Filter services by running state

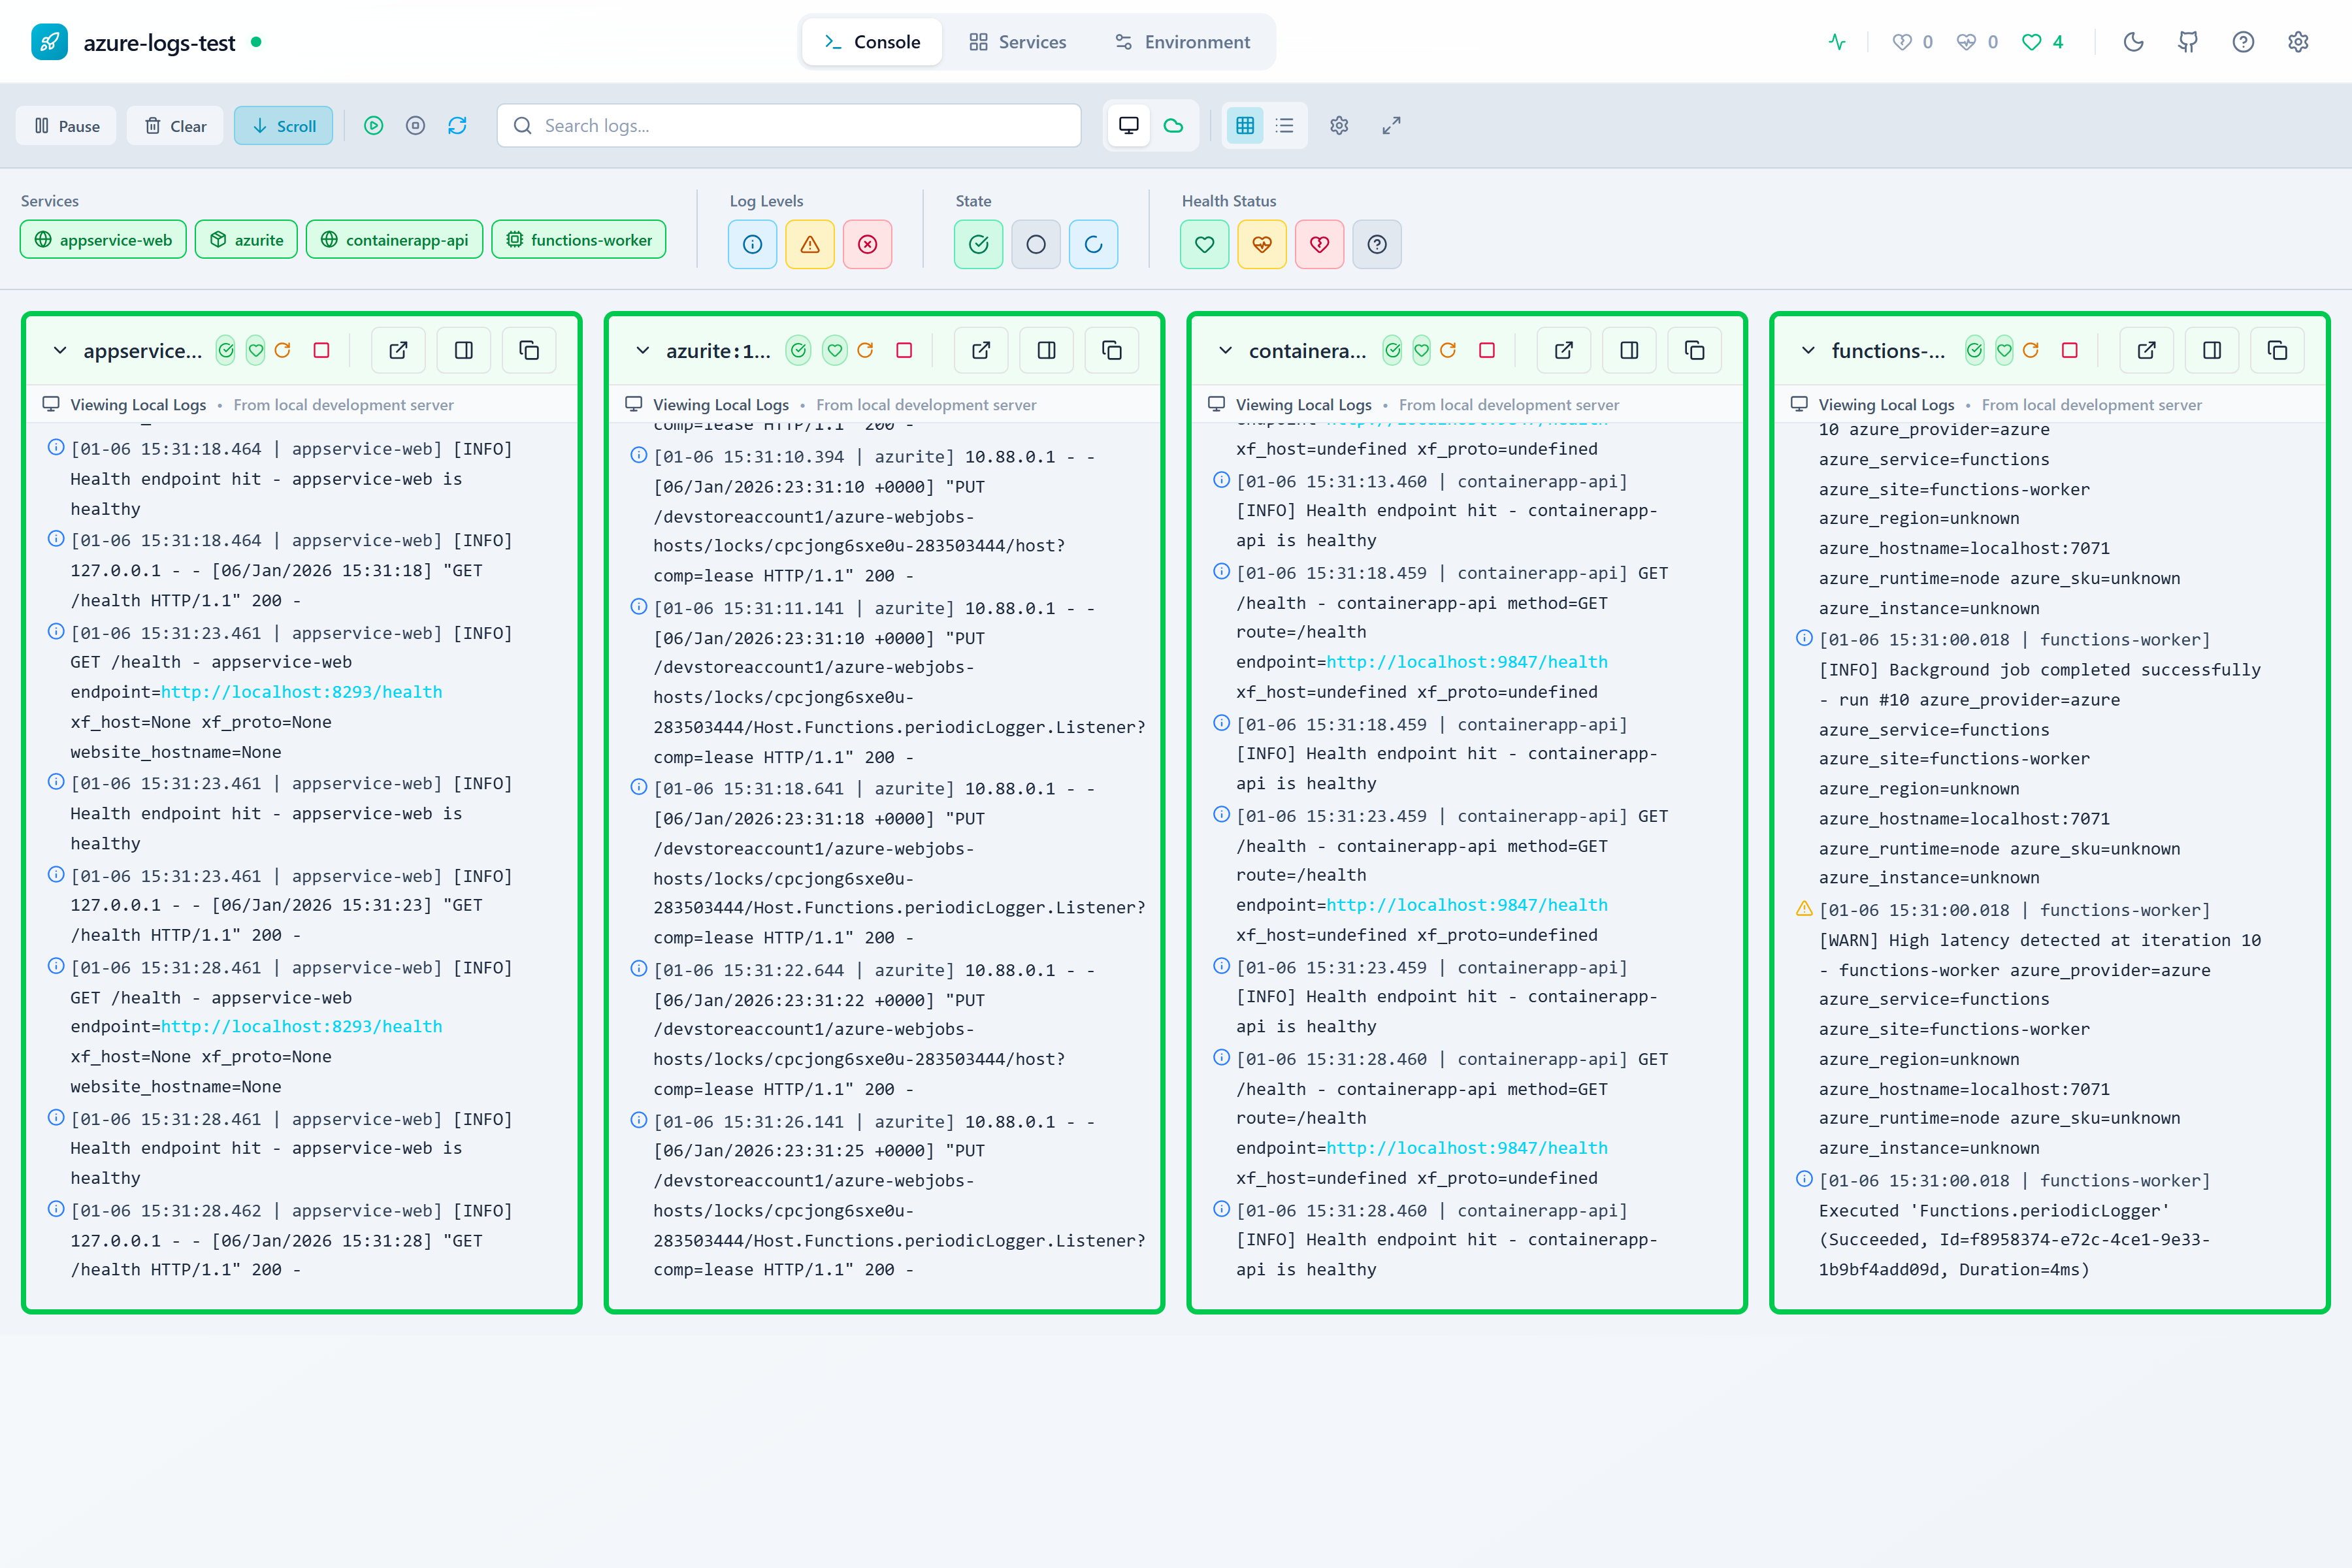click(978, 244)
